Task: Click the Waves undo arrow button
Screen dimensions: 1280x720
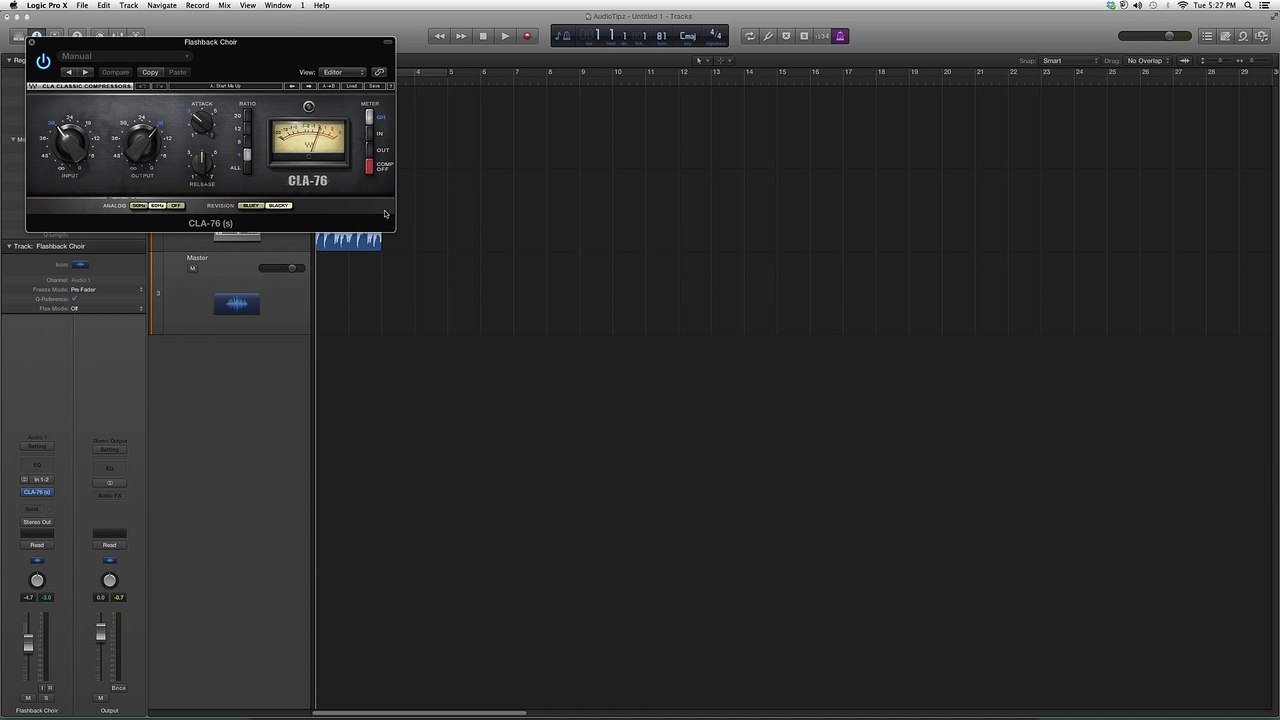Action: 143,86
